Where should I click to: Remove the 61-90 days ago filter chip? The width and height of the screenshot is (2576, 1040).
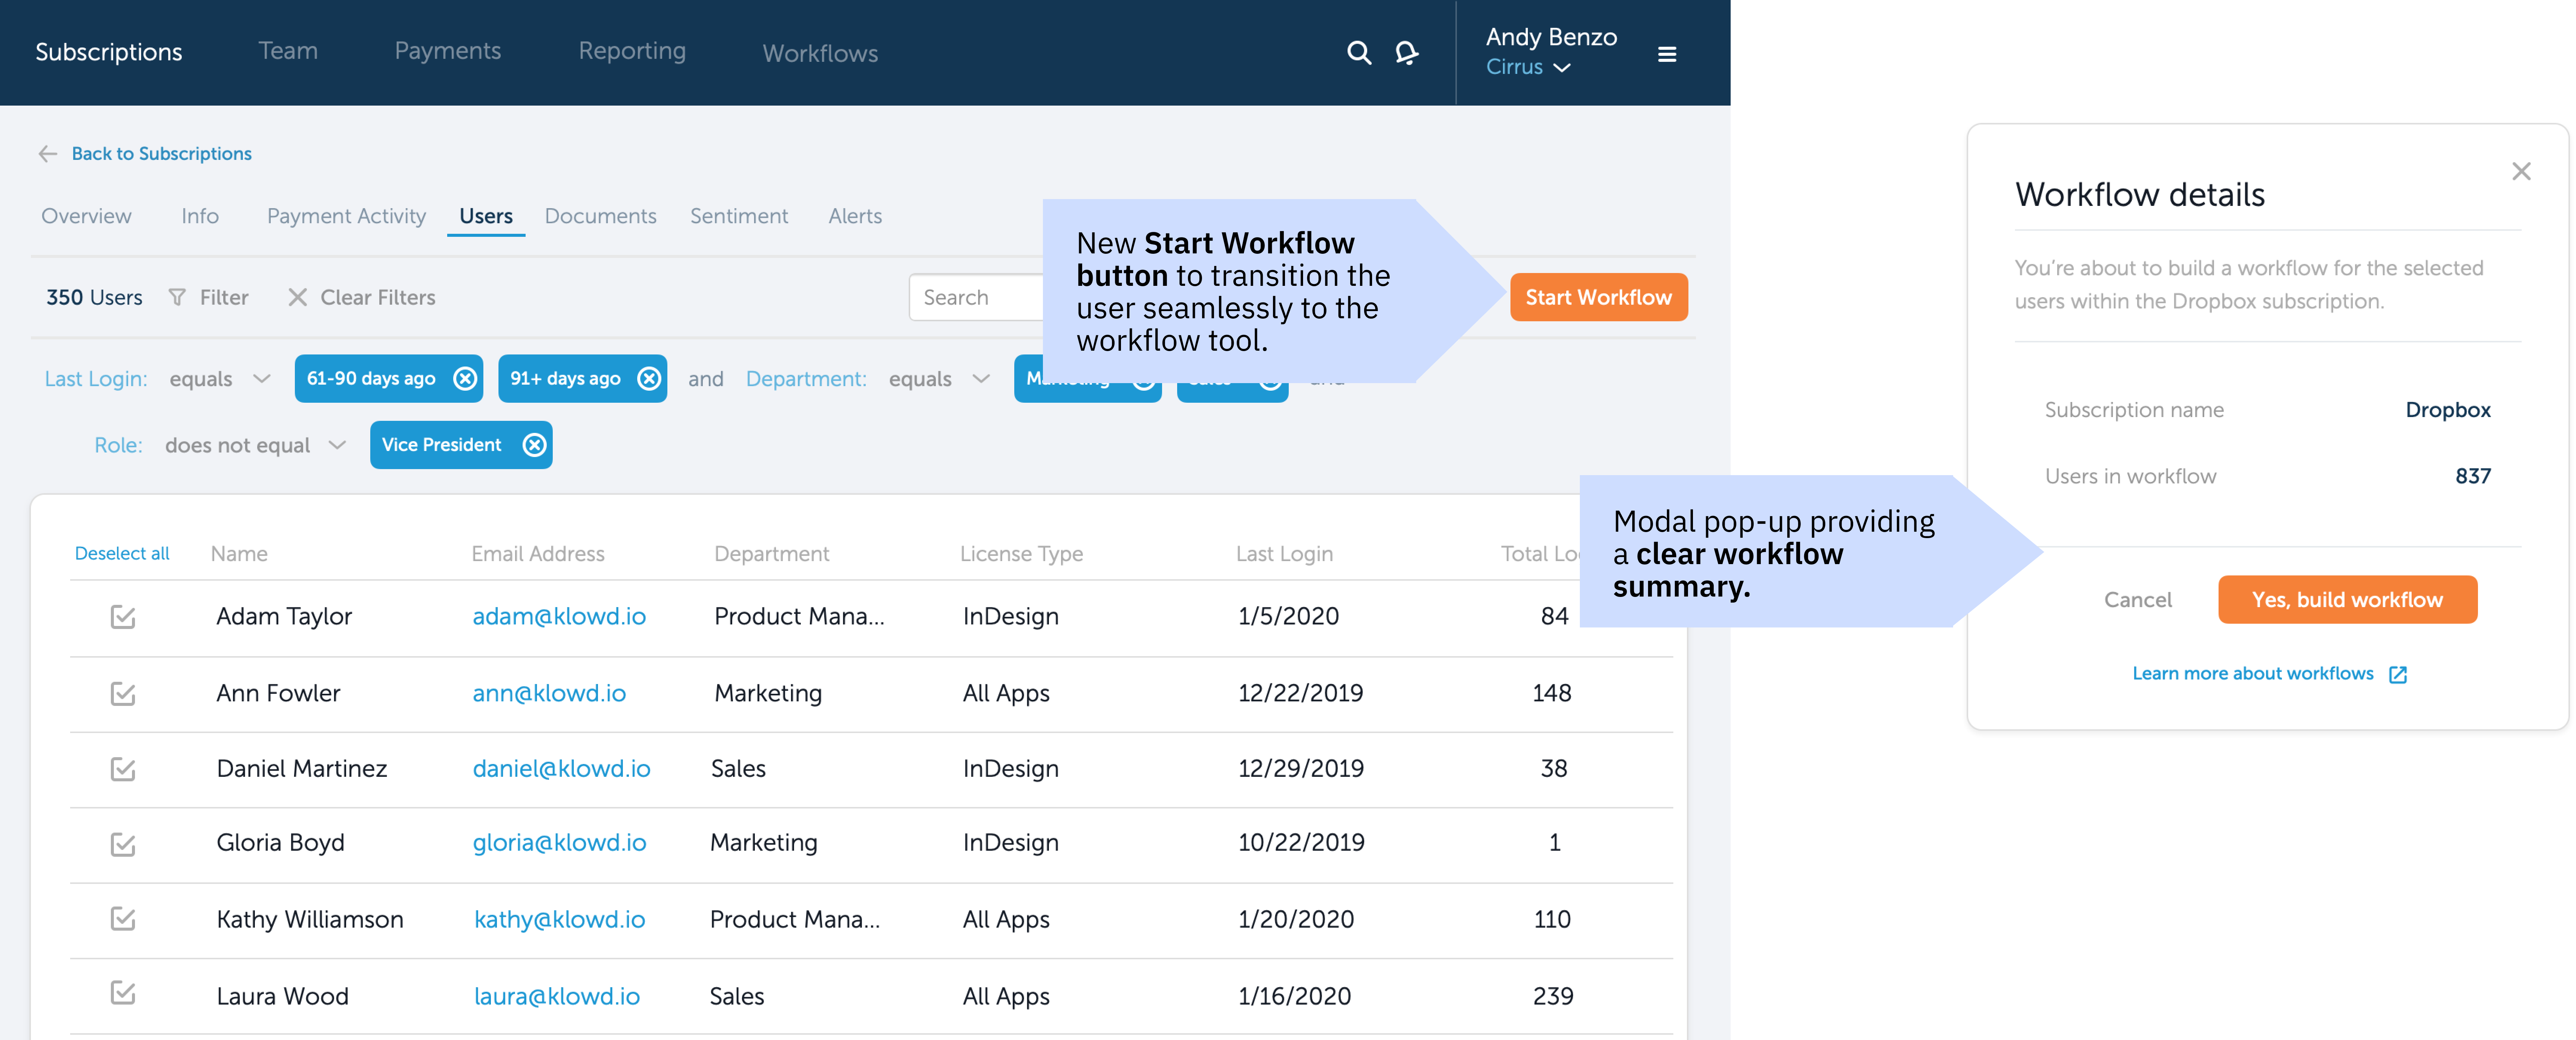pos(465,379)
